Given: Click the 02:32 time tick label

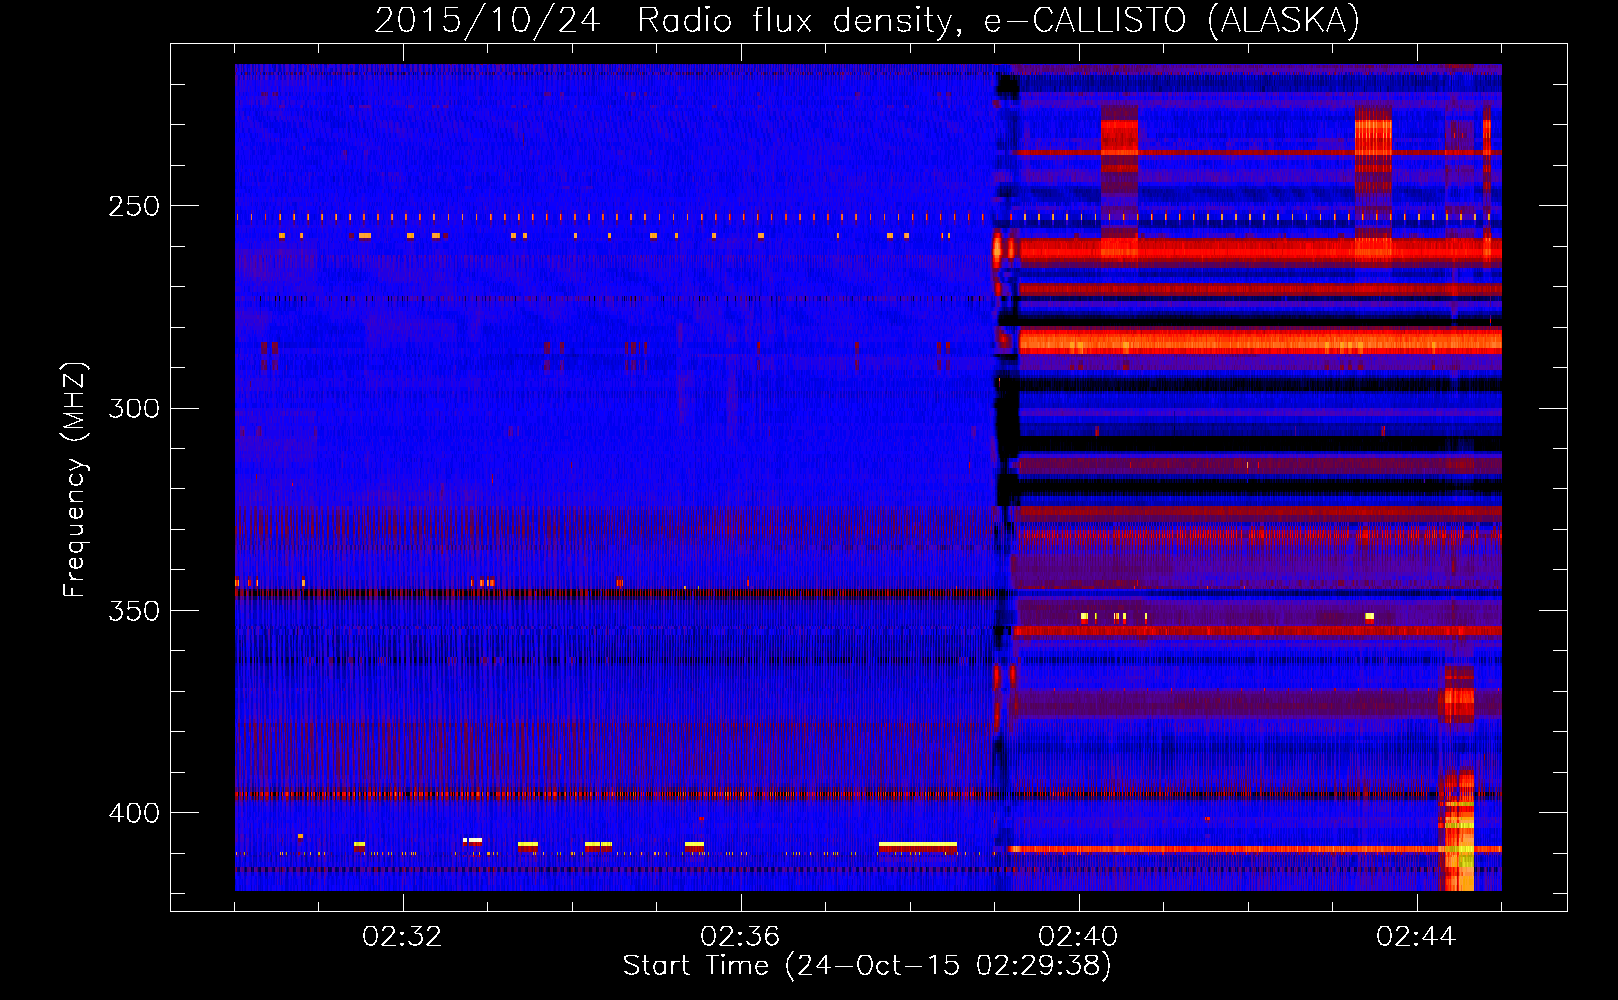Looking at the screenshot, I should coord(402,936).
